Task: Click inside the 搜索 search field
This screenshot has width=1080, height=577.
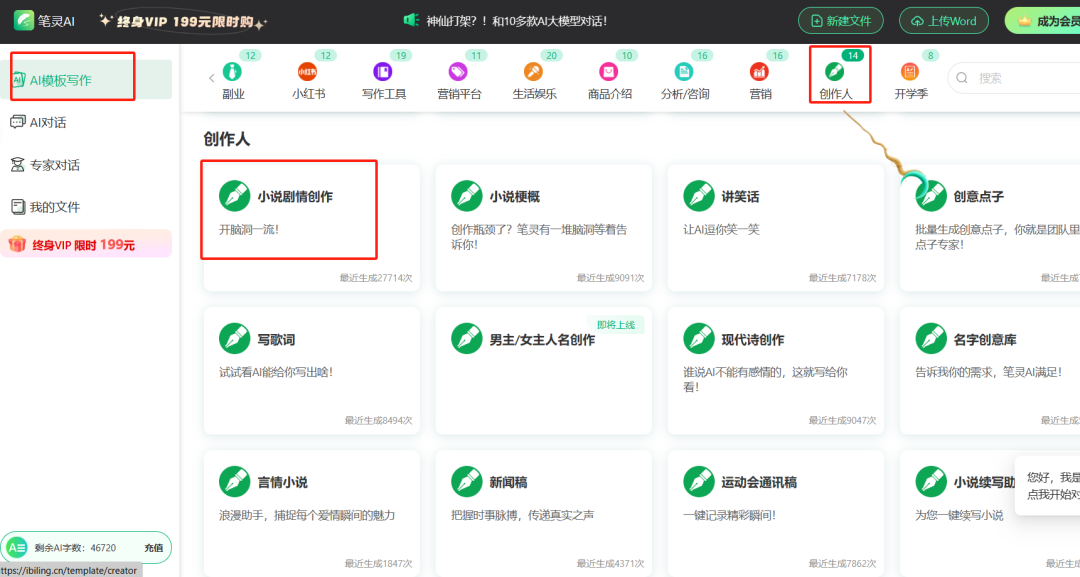Action: click(1005, 77)
